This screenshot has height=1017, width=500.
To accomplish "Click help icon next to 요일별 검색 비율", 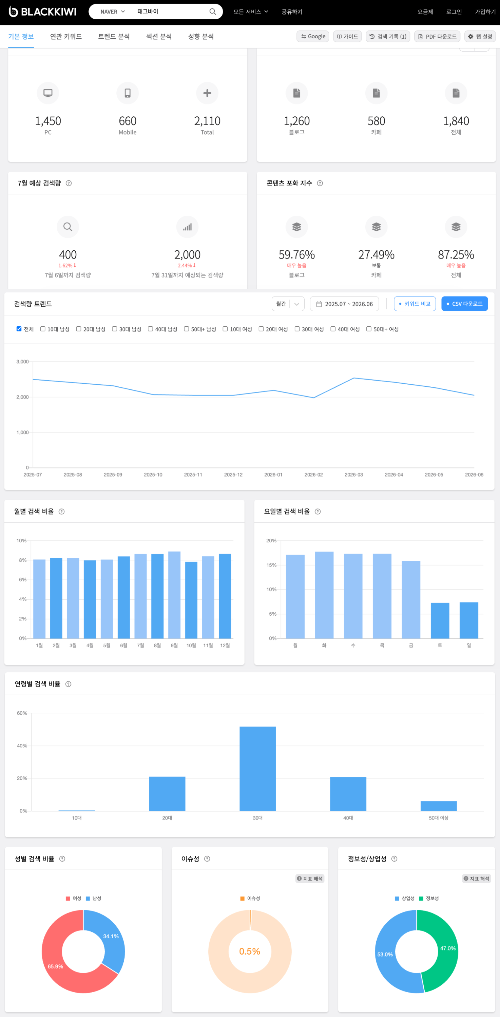I will (318, 512).
